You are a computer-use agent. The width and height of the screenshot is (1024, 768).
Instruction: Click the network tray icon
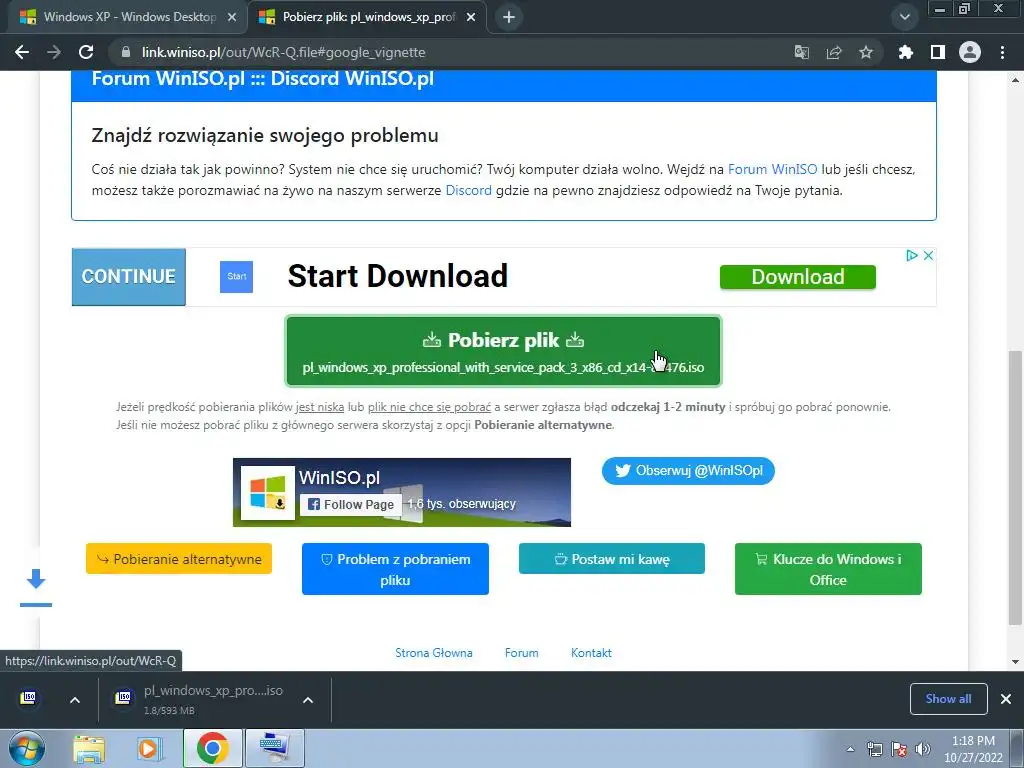(x=874, y=749)
